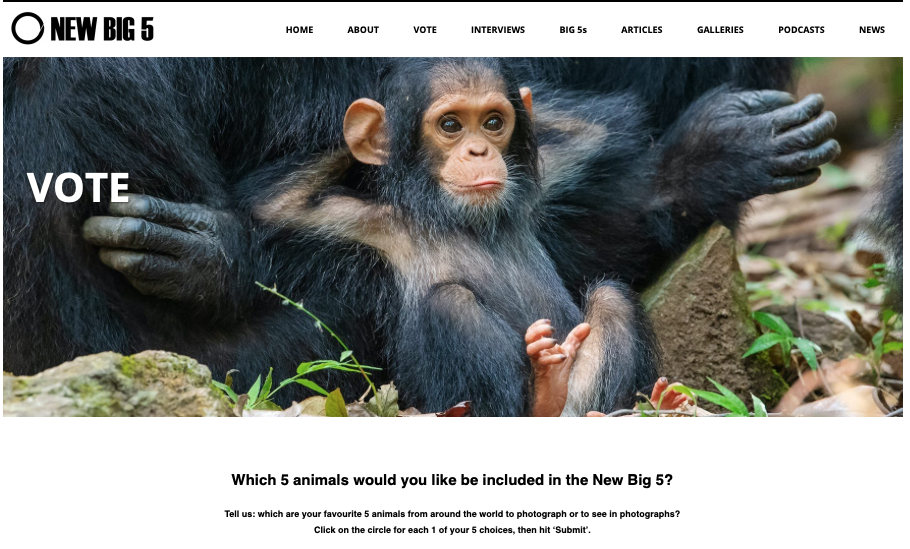Navigate to BIG 5s page
Viewport: 910px width, 549px height.
[x=573, y=30]
